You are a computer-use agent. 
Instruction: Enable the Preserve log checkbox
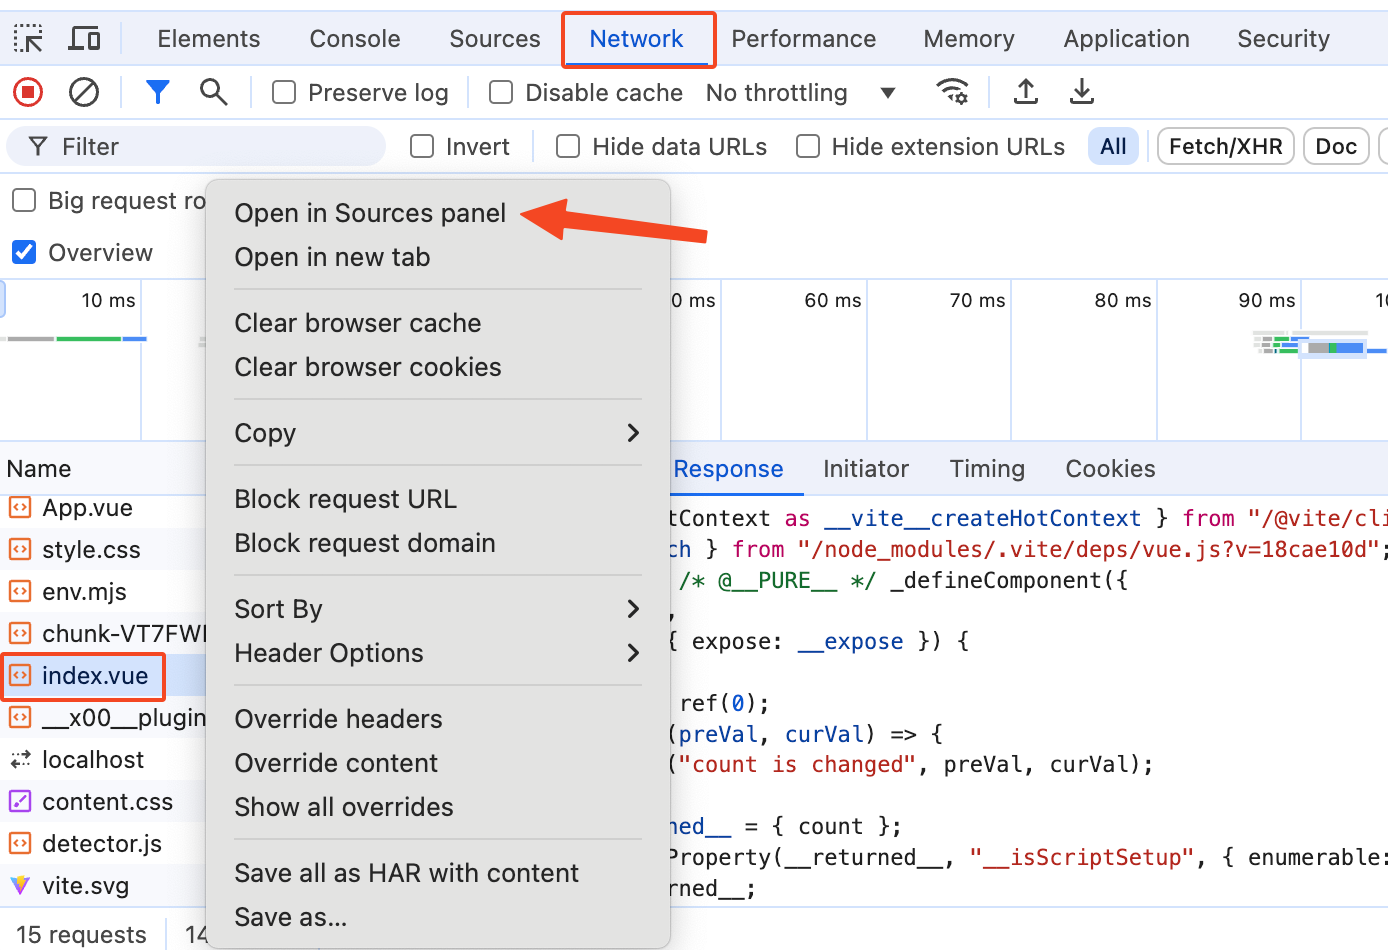285,93
